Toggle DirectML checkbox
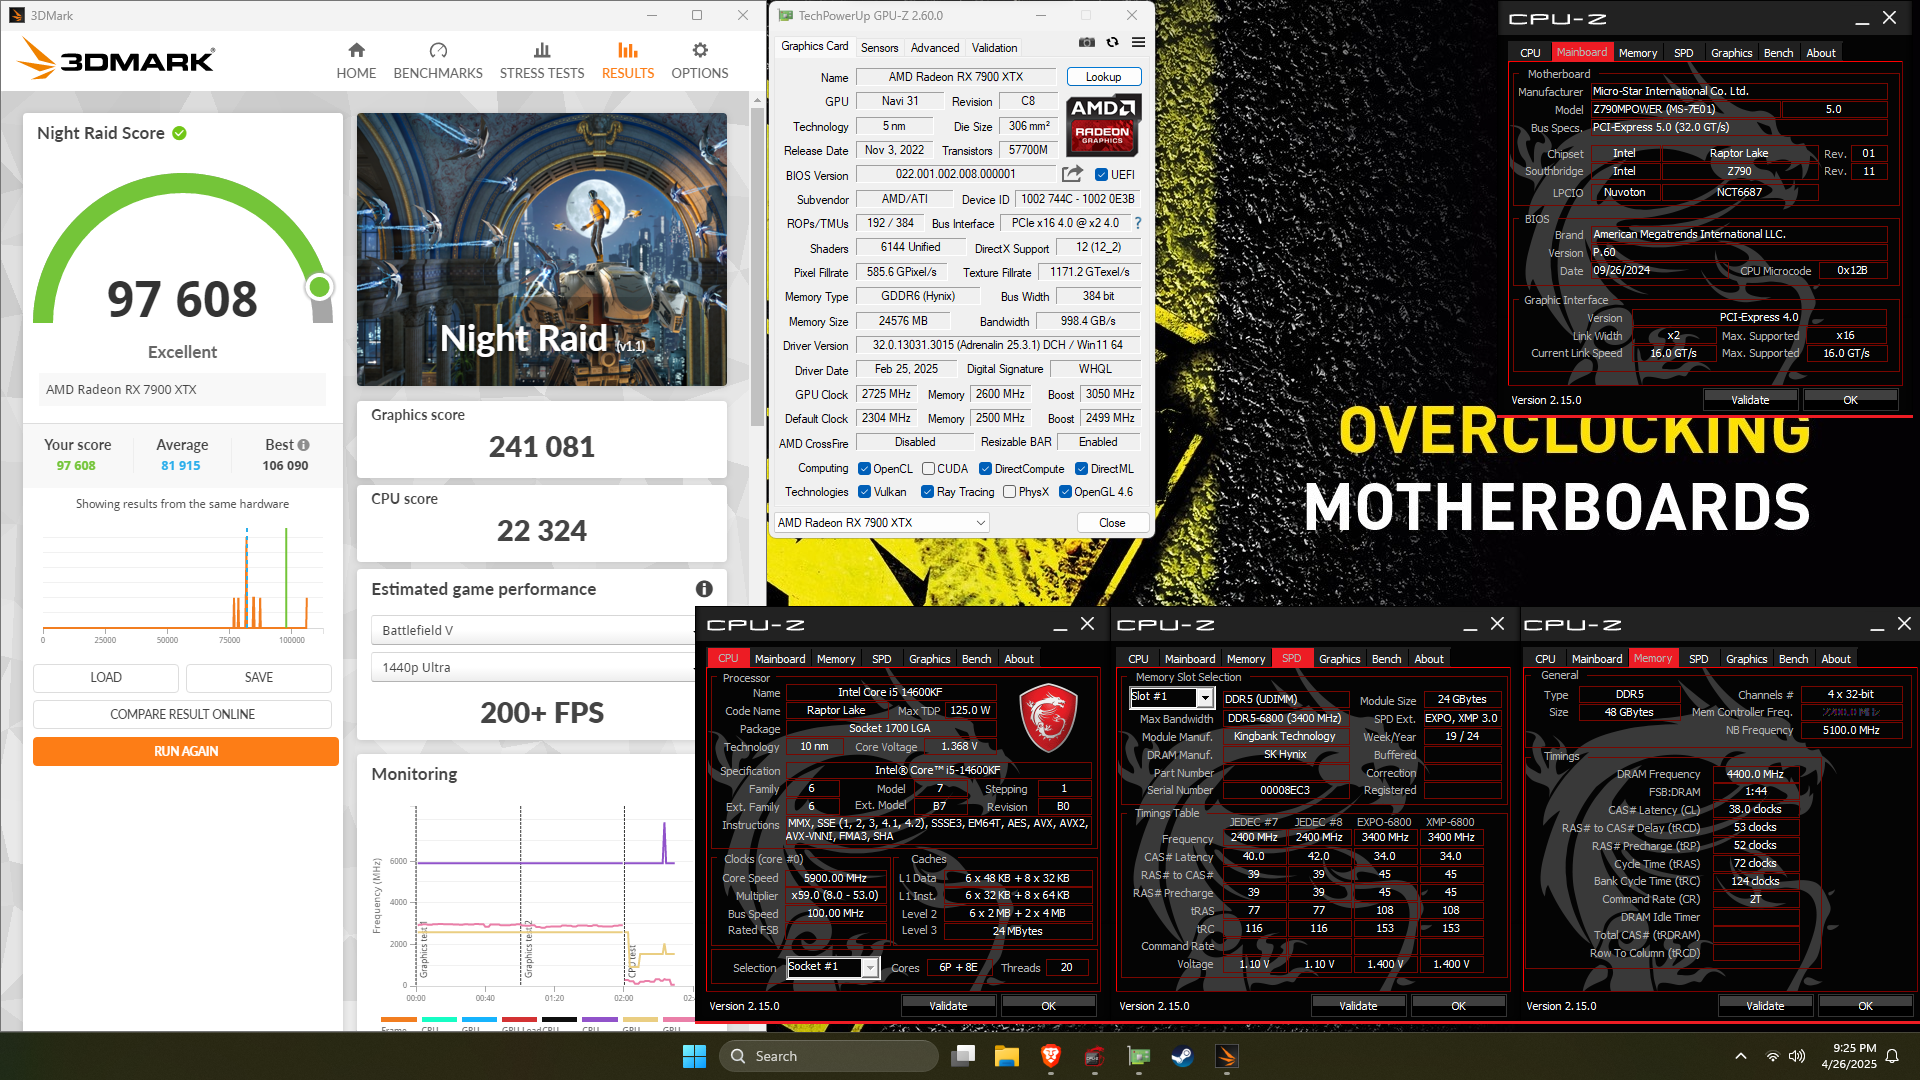Screen dimensions: 1920x1080 click(x=1081, y=469)
